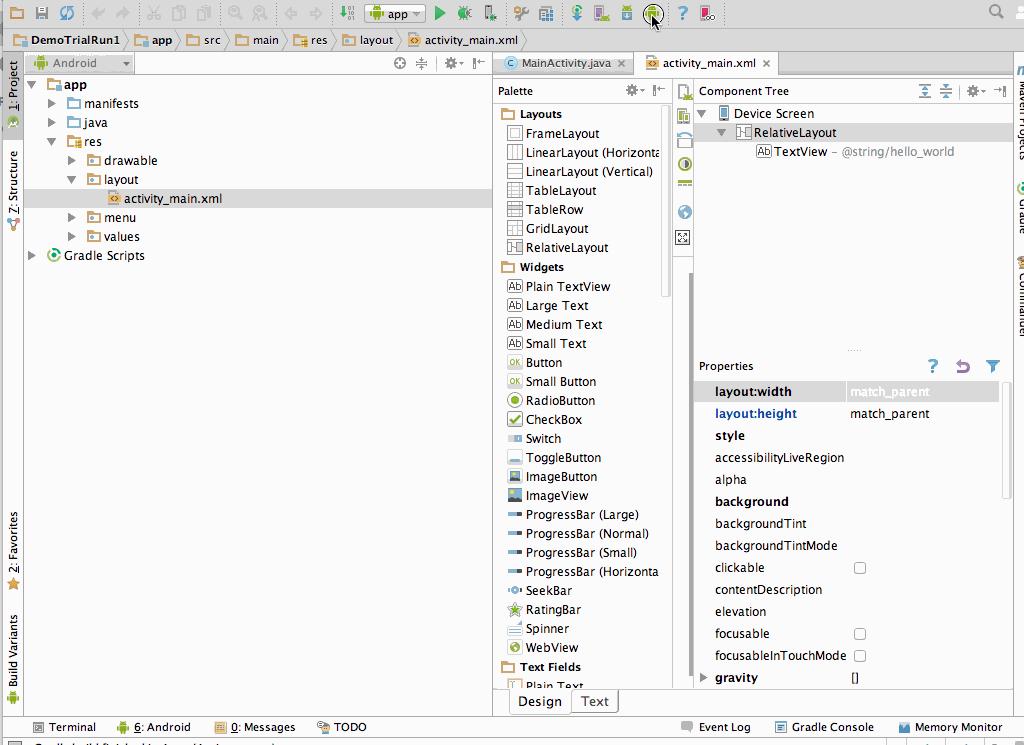Expand the Gradle Scripts node
The height and width of the screenshot is (745, 1024).
31,256
